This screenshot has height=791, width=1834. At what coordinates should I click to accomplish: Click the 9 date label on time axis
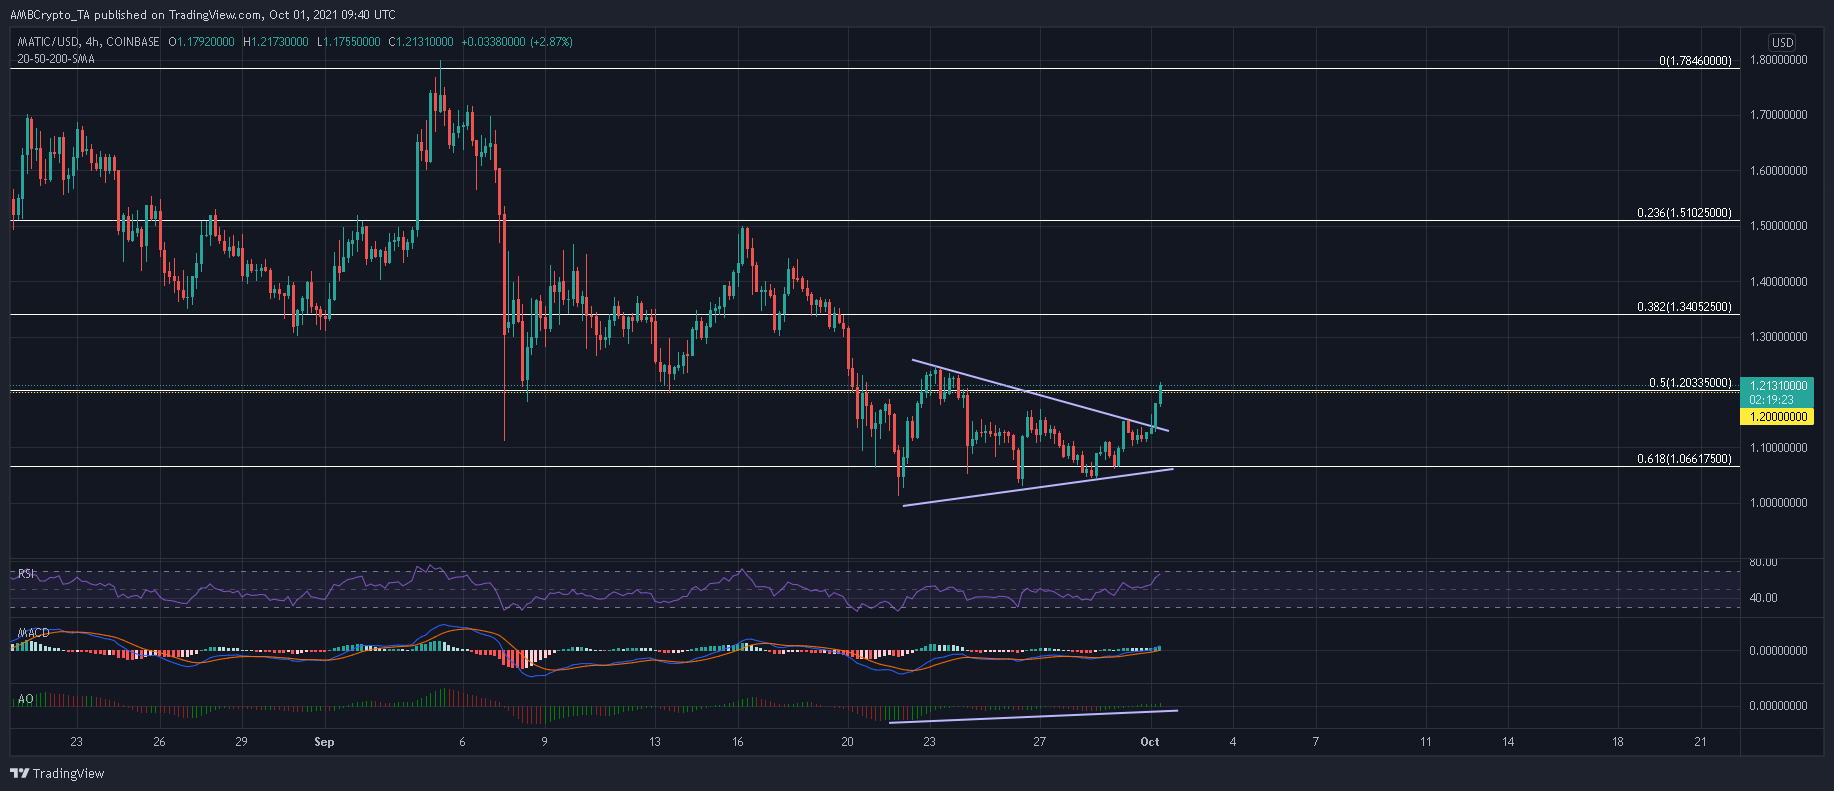(x=544, y=742)
